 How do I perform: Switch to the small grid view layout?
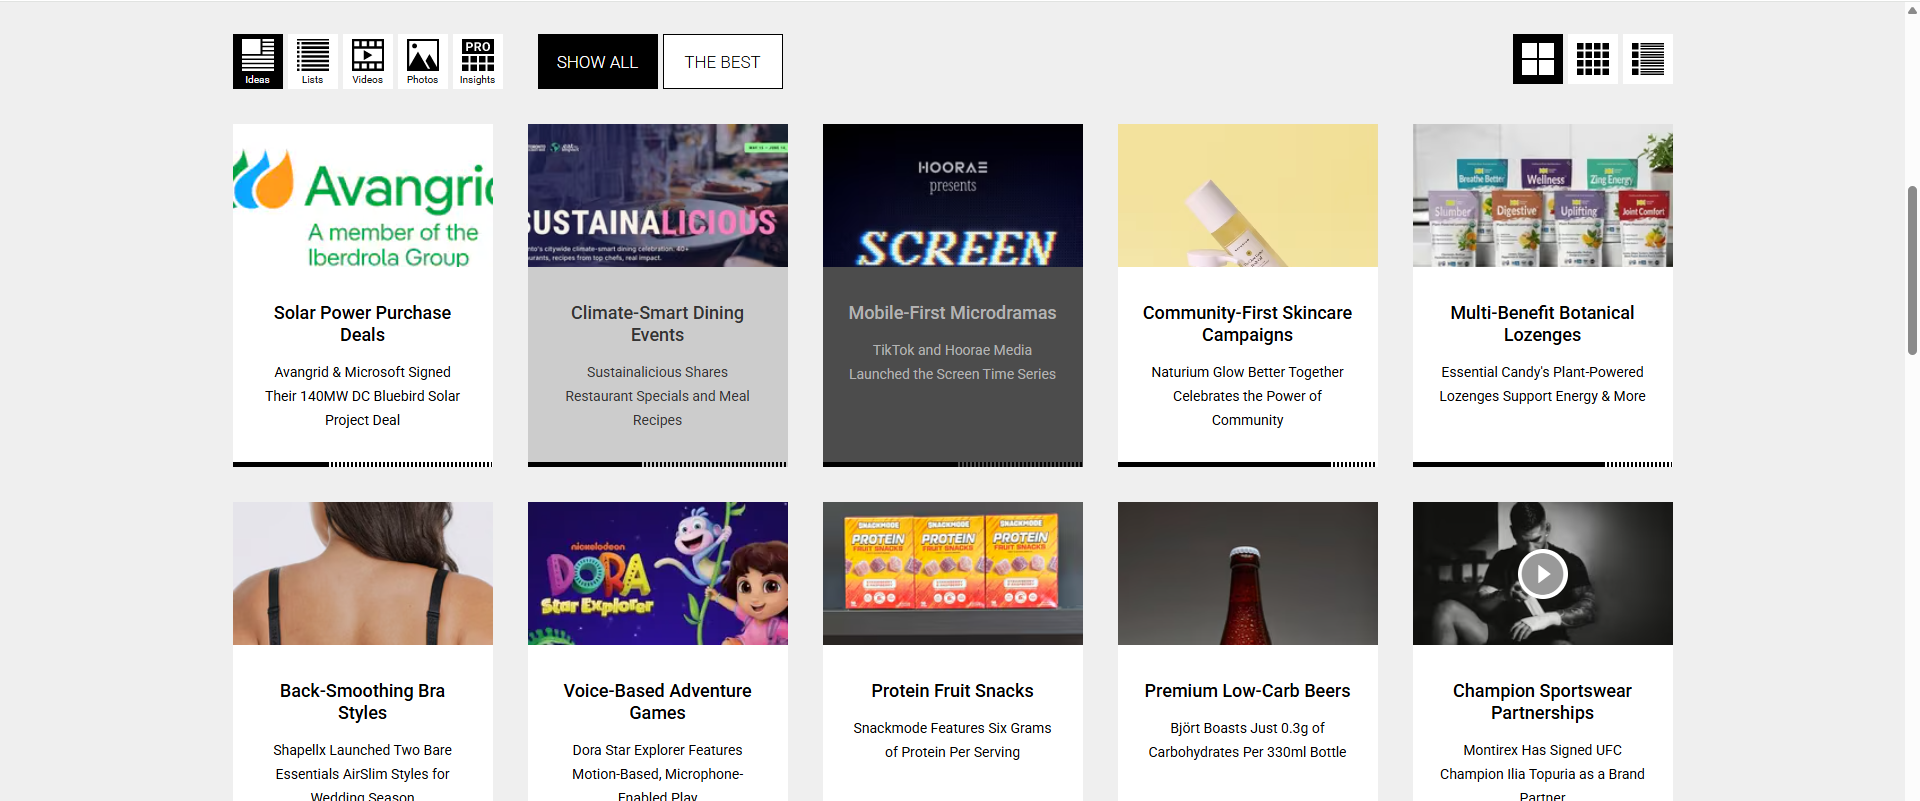click(x=1593, y=59)
